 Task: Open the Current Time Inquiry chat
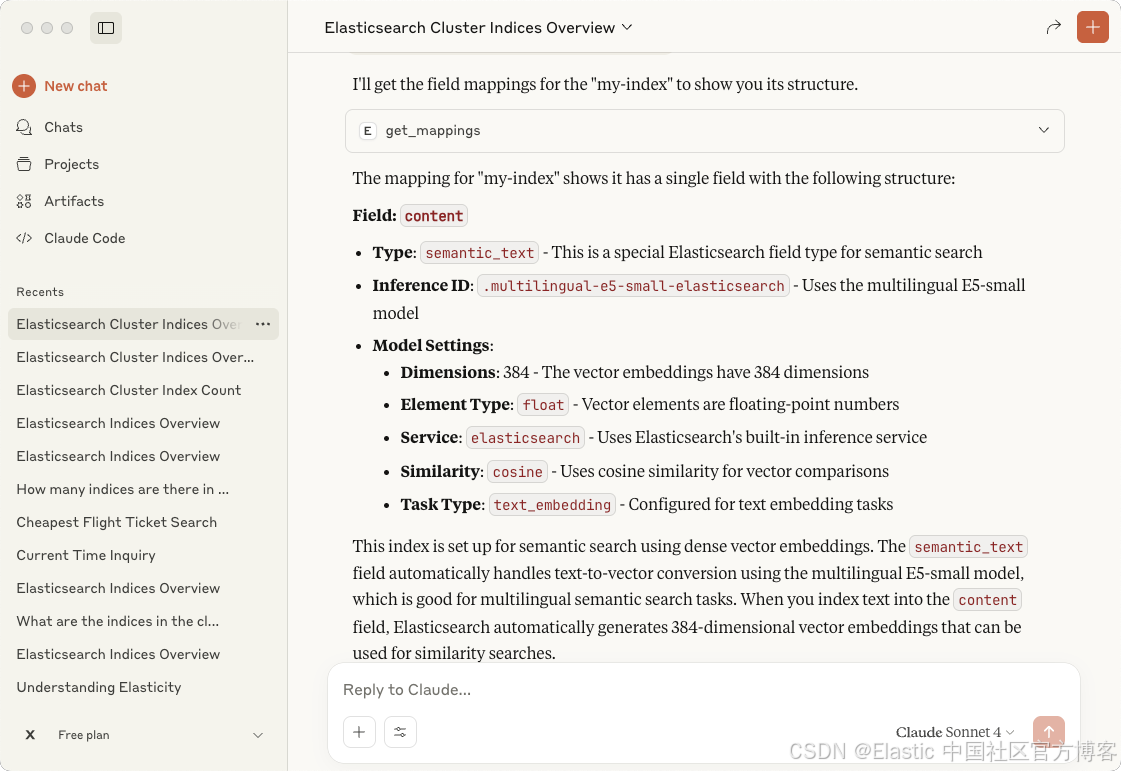click(86, 555)
